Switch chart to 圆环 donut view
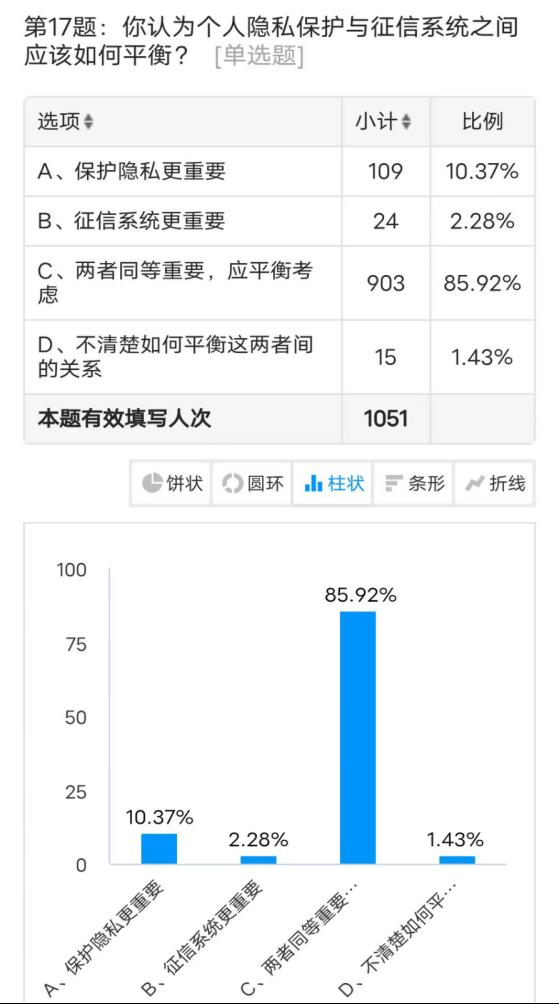 [252, 483]
